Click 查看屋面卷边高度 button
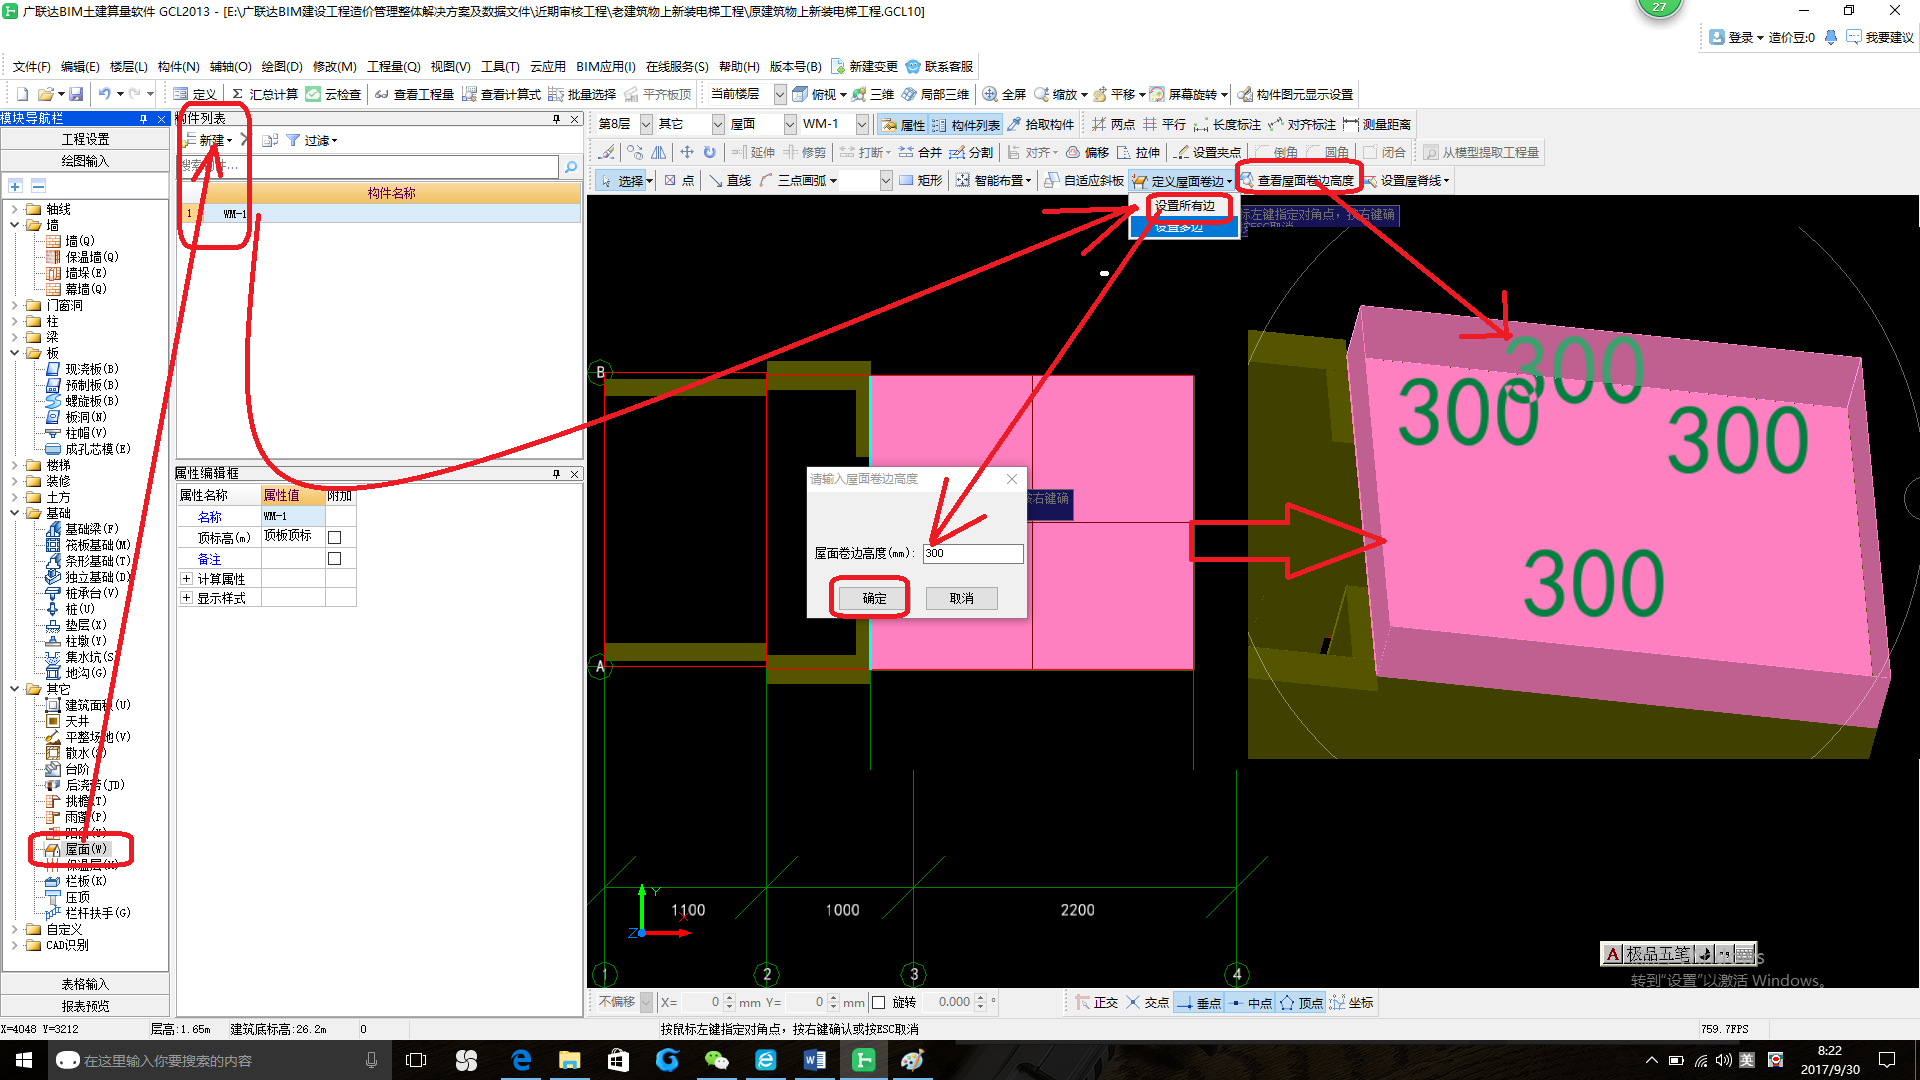The height and width of the screenshot is (1080, 1920). (1298, 180)
